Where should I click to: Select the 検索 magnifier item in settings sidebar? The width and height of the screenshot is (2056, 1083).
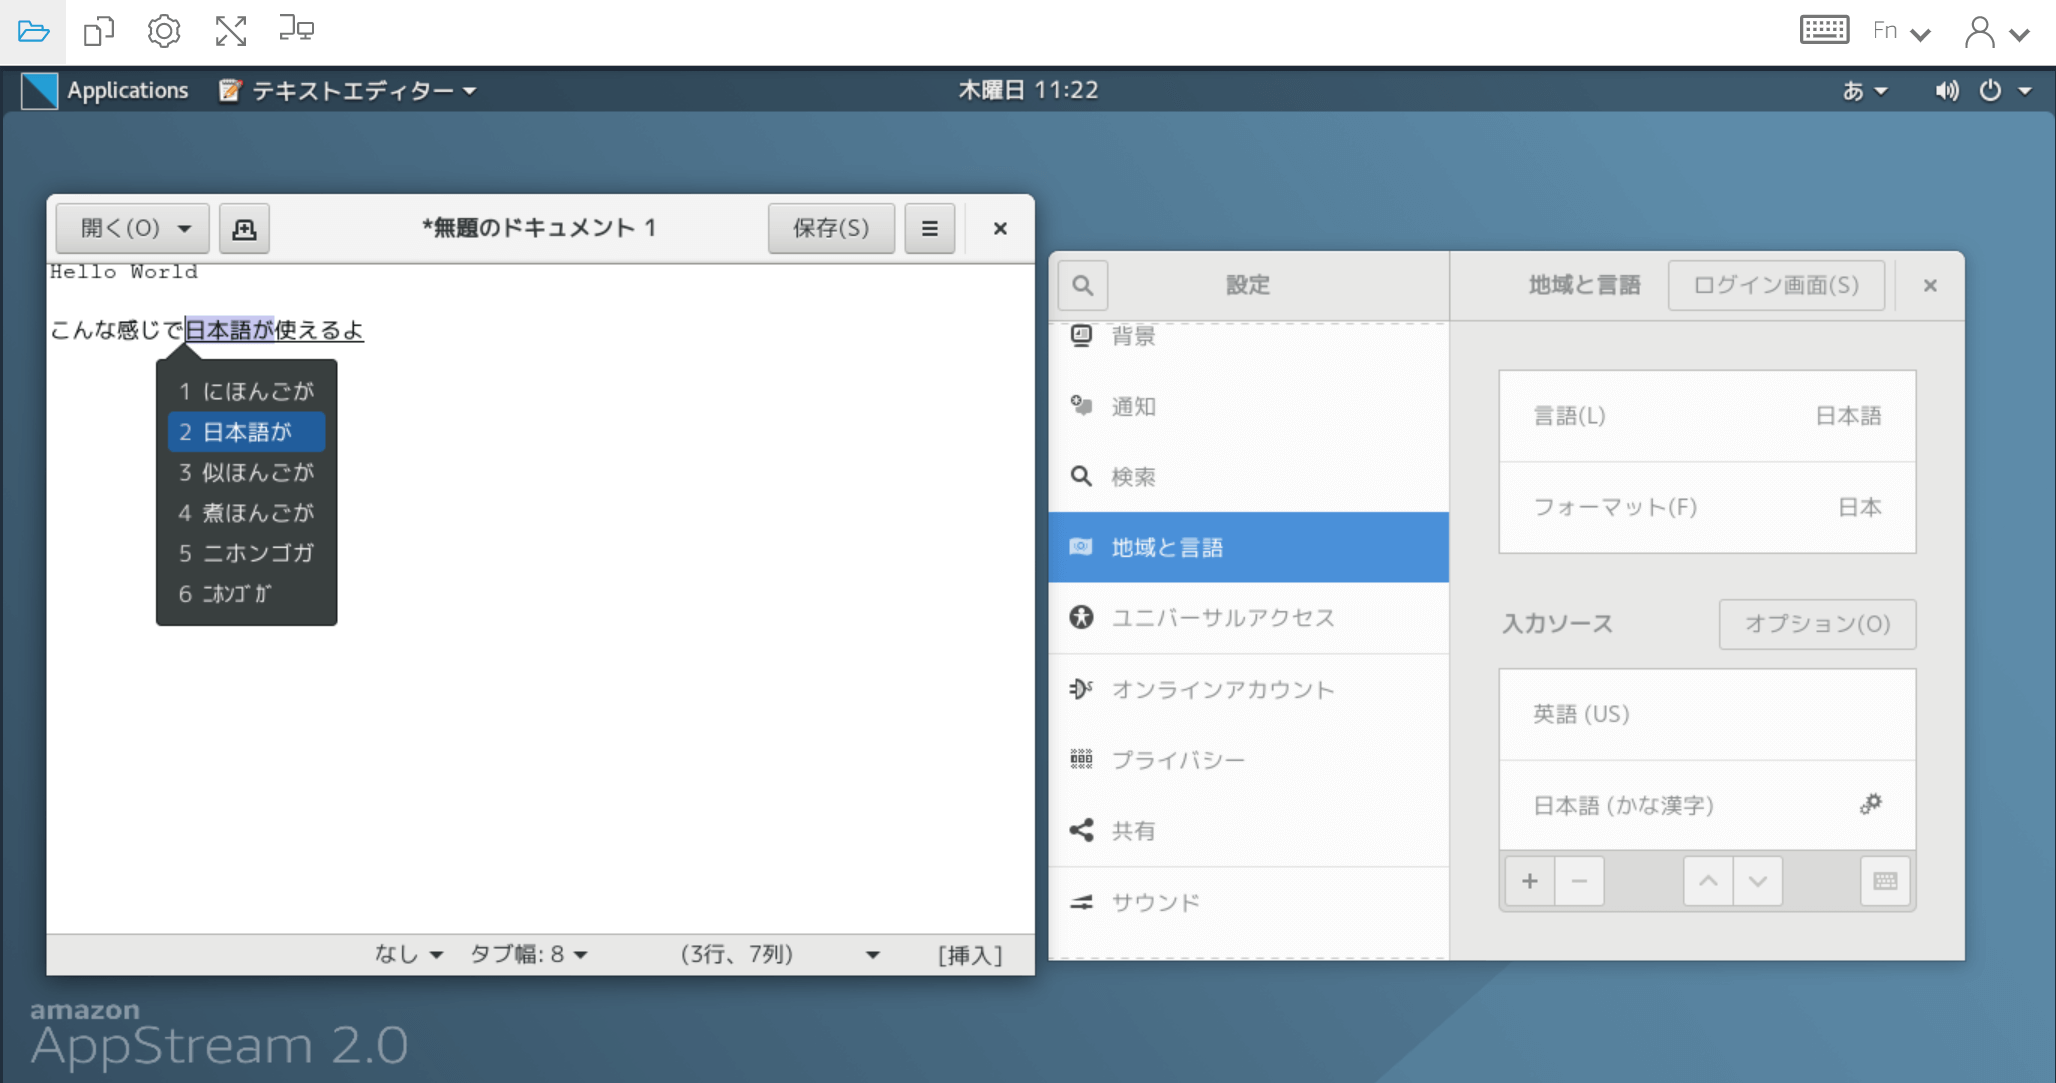pyautogui.click(x=1133, y=477)
